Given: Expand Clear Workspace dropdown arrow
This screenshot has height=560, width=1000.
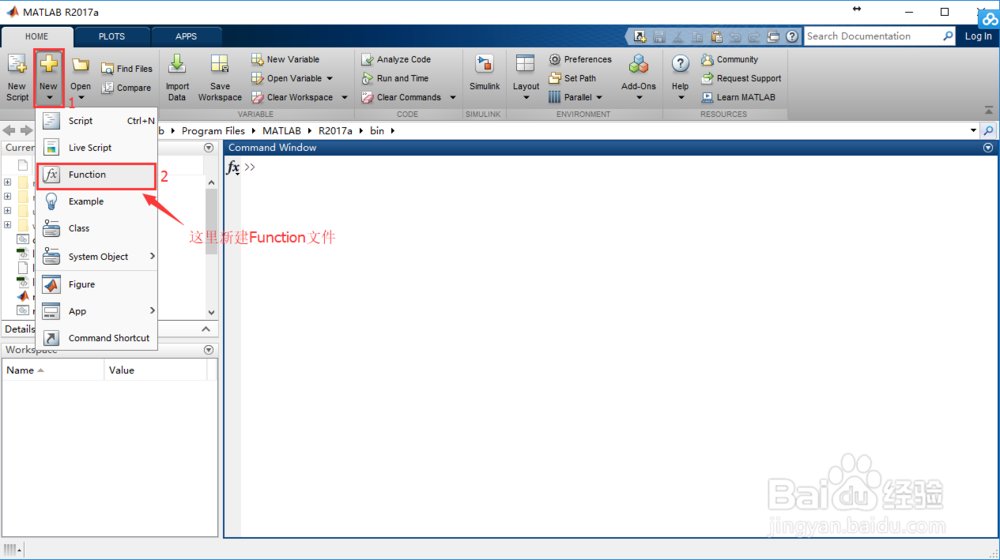Looking at the screenshot, I should coord(344,98).
